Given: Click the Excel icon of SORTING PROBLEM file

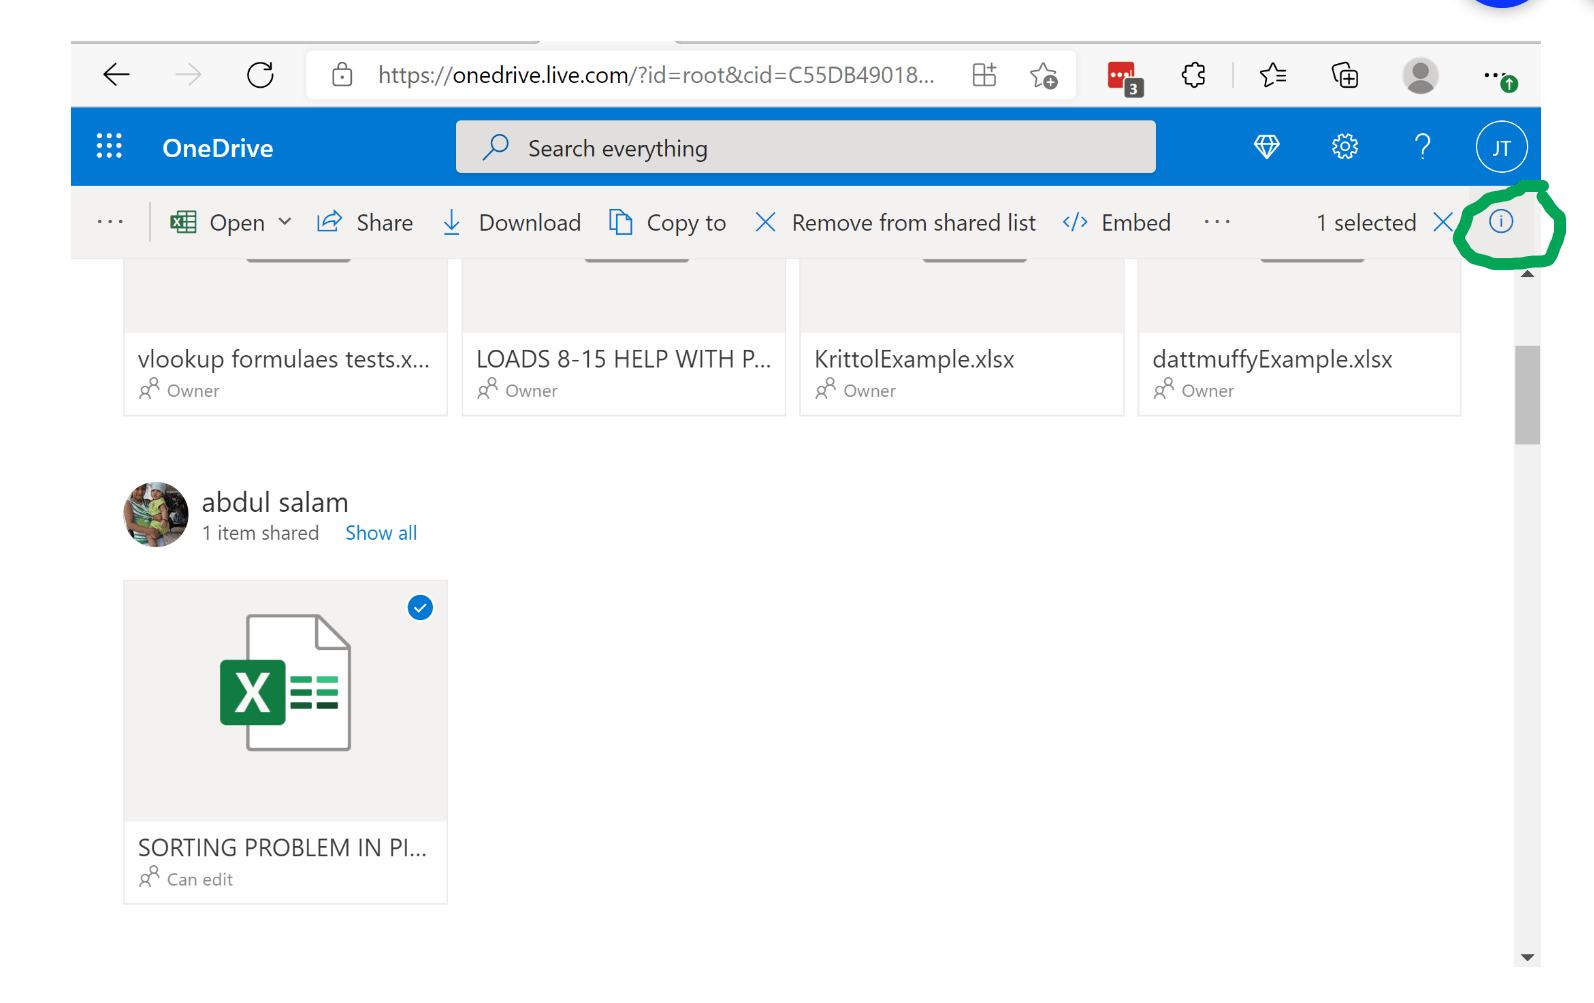Looking at the screenshot, I should pos(286,683).
